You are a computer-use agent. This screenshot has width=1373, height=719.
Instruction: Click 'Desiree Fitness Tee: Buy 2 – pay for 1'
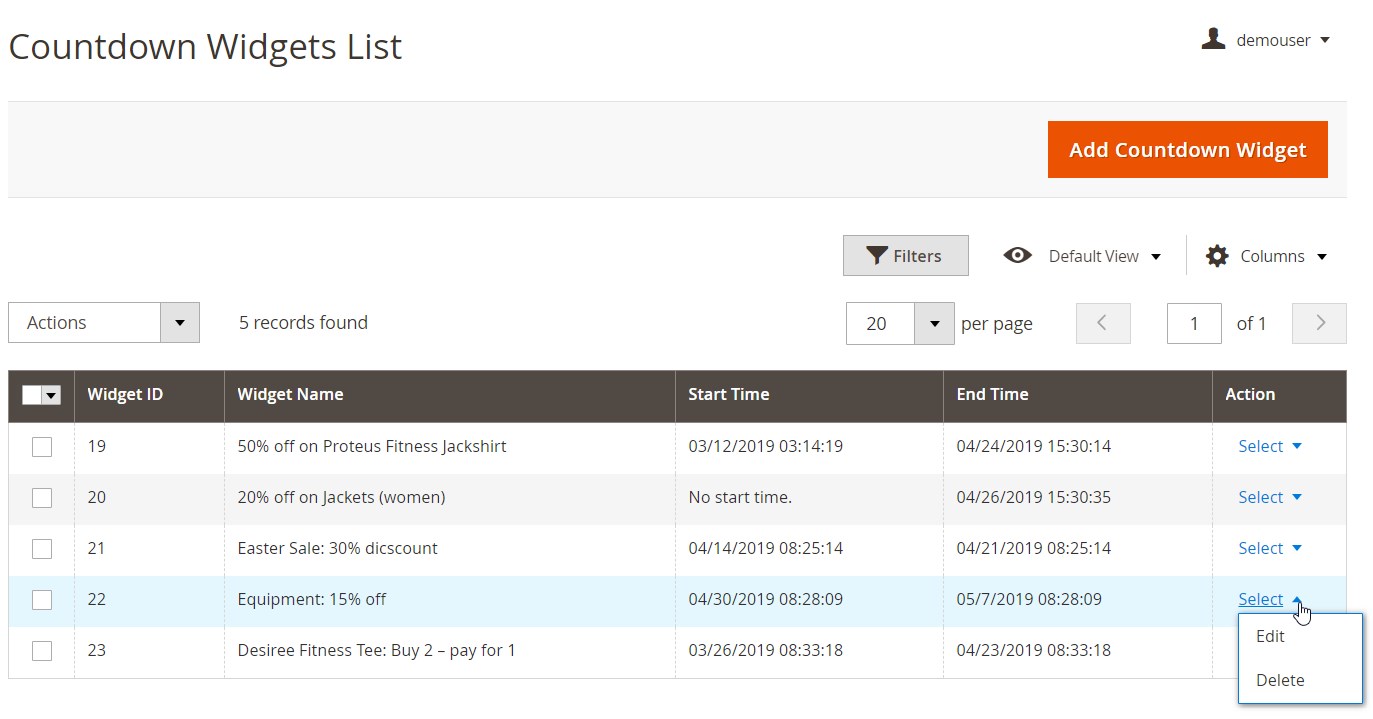click(376, 650)
